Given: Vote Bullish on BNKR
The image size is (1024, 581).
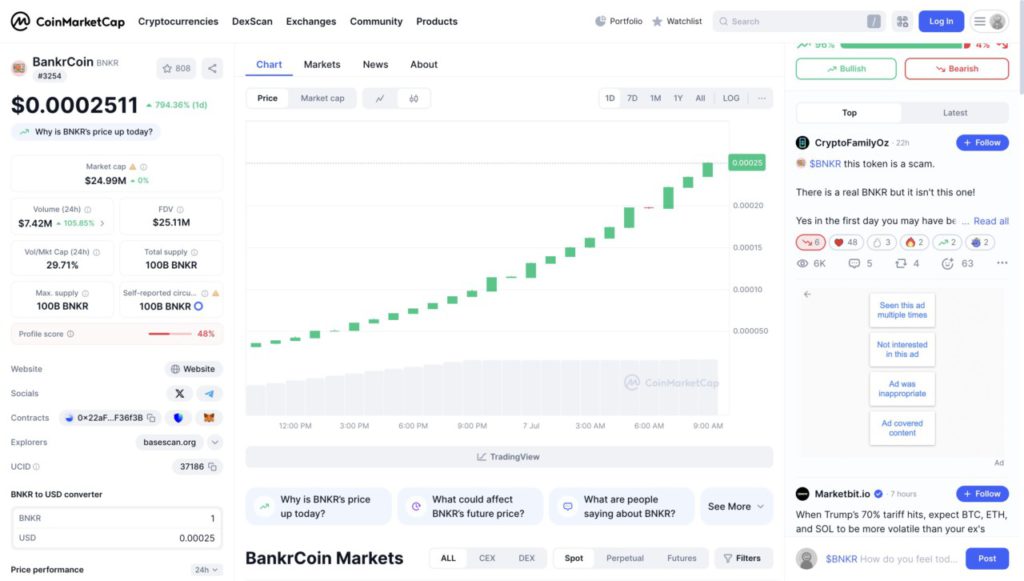Looking at the screenshot, I should 846,69.
